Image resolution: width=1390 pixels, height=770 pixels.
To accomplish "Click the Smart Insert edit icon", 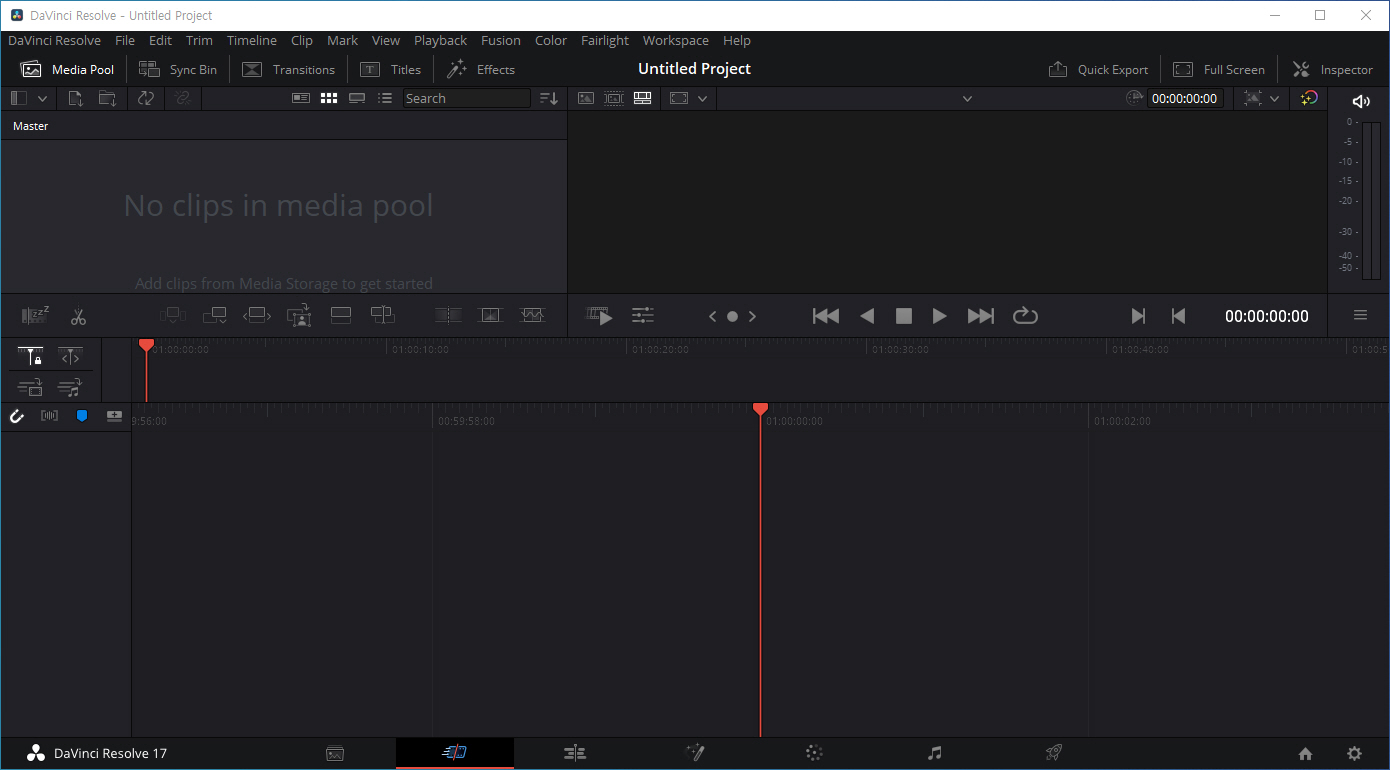I will coord(173,316).
